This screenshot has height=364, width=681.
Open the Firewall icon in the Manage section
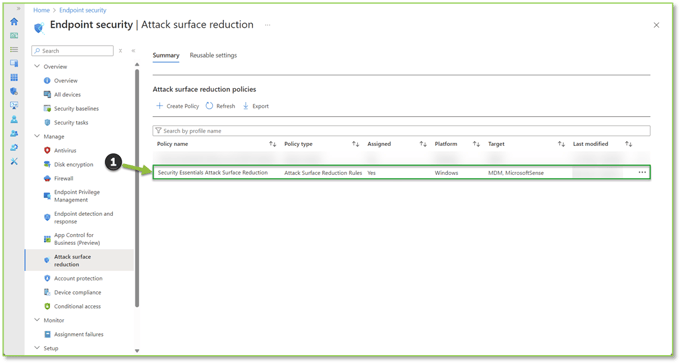click(x=47, y=178)
